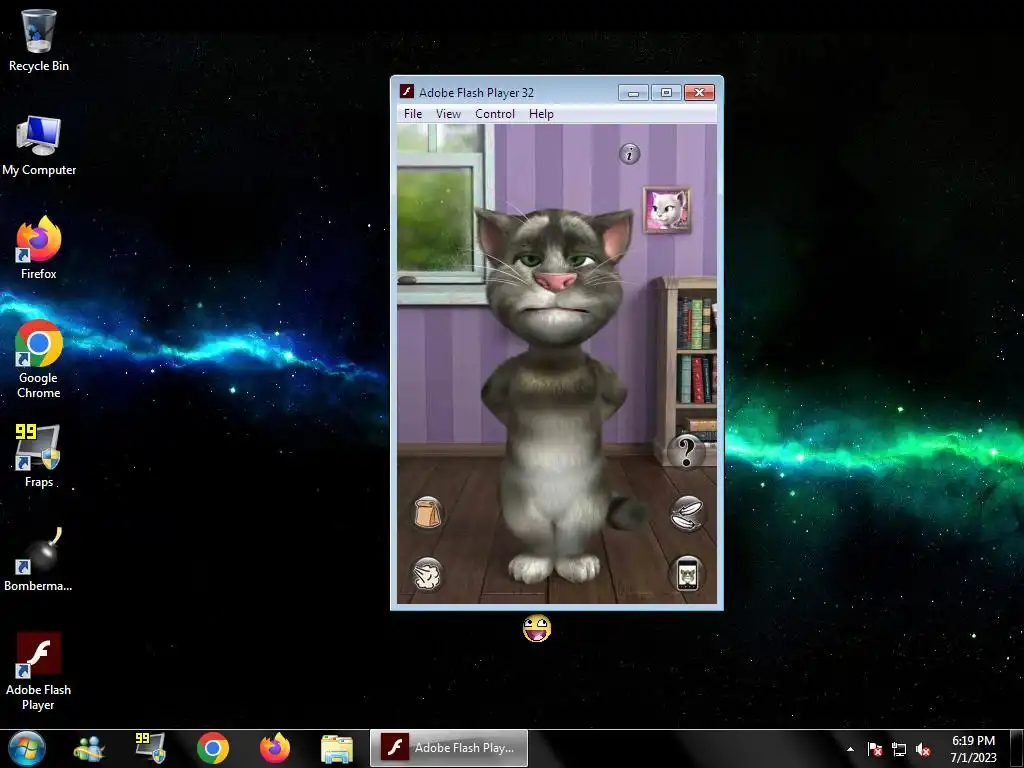This screenshot has height=768, width=1024.
Task: Tap the question mark help button
Action: click(686, 451)
